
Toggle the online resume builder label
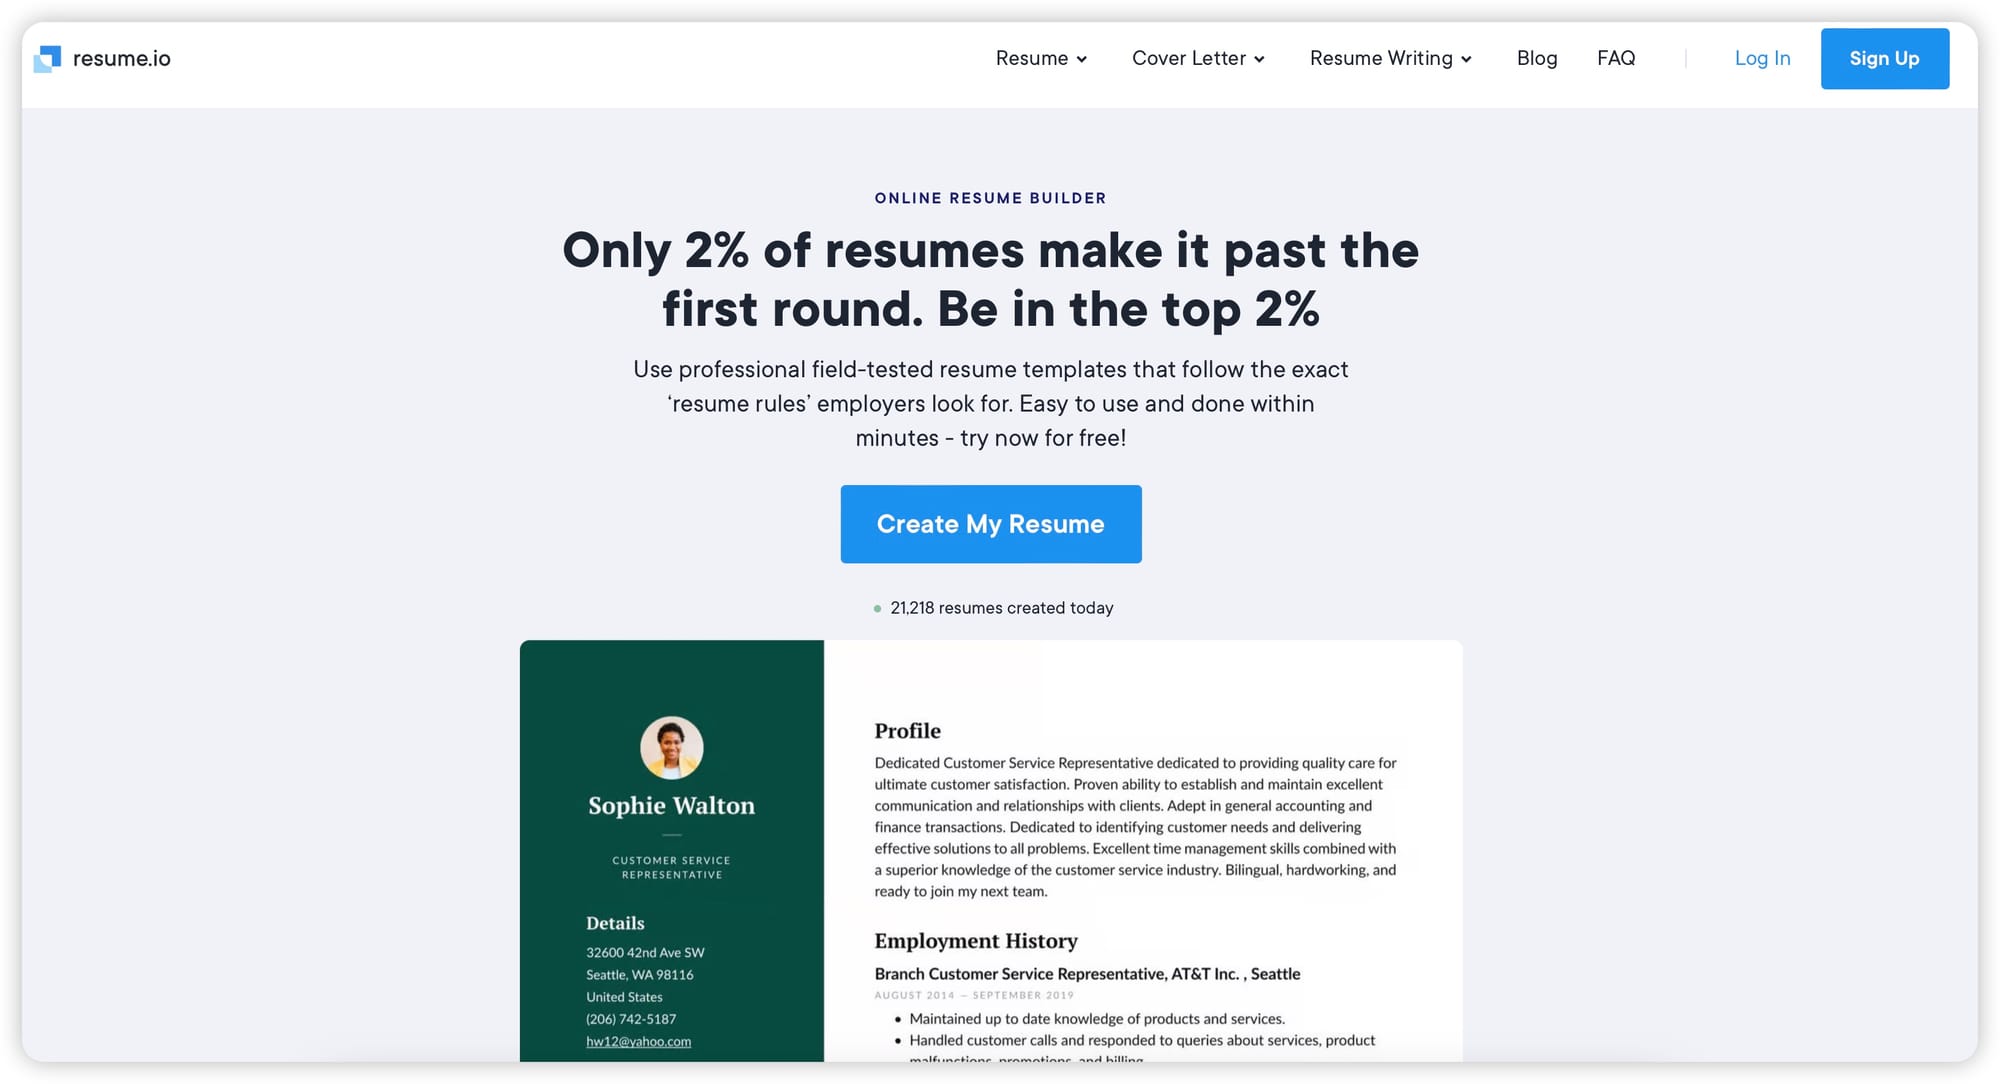tap(990, 196)
